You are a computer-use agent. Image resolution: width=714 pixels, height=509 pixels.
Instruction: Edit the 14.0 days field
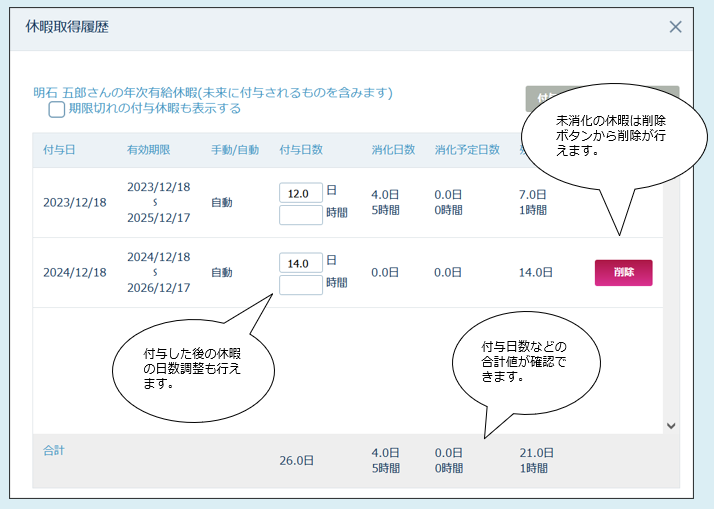(x=301, y=263)
